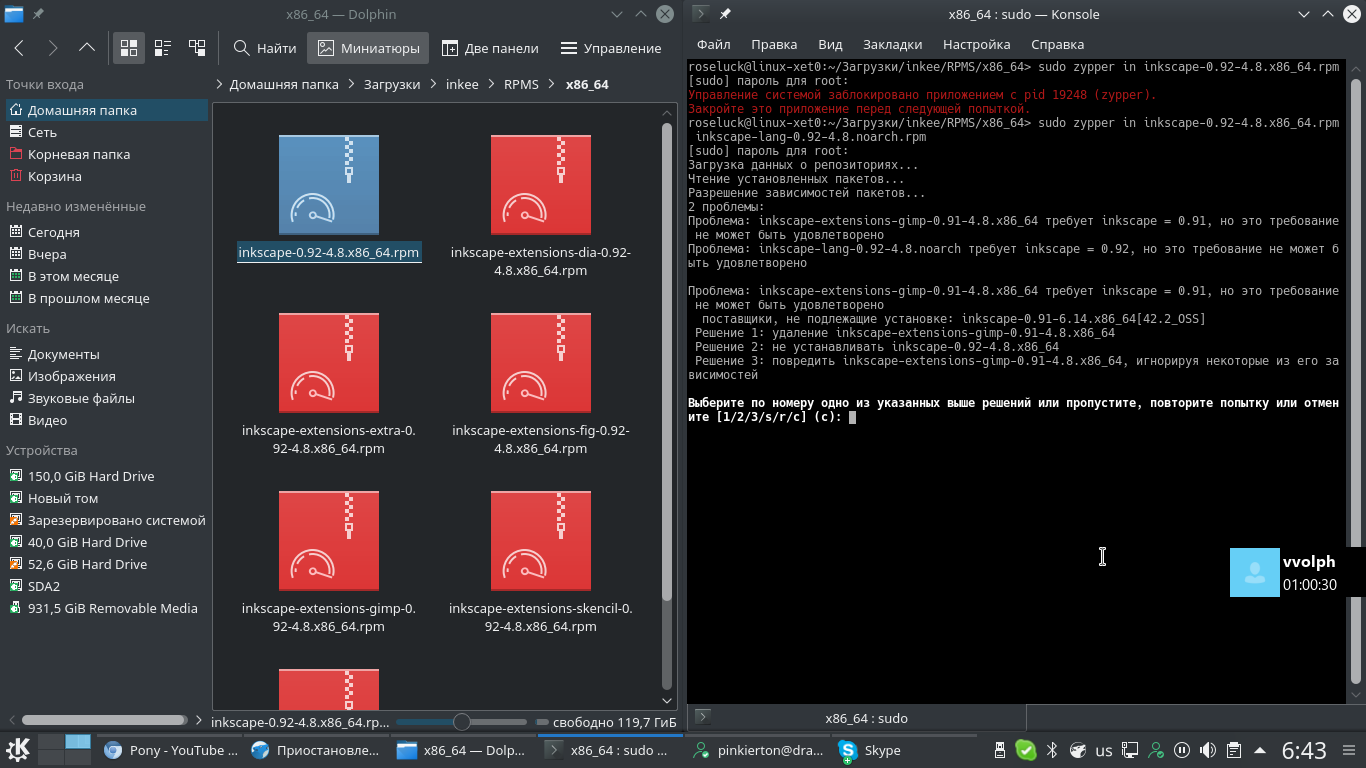The image size is (1366, 768).
Task: Open Konsole Настройка menu
Action: (976, 44)
